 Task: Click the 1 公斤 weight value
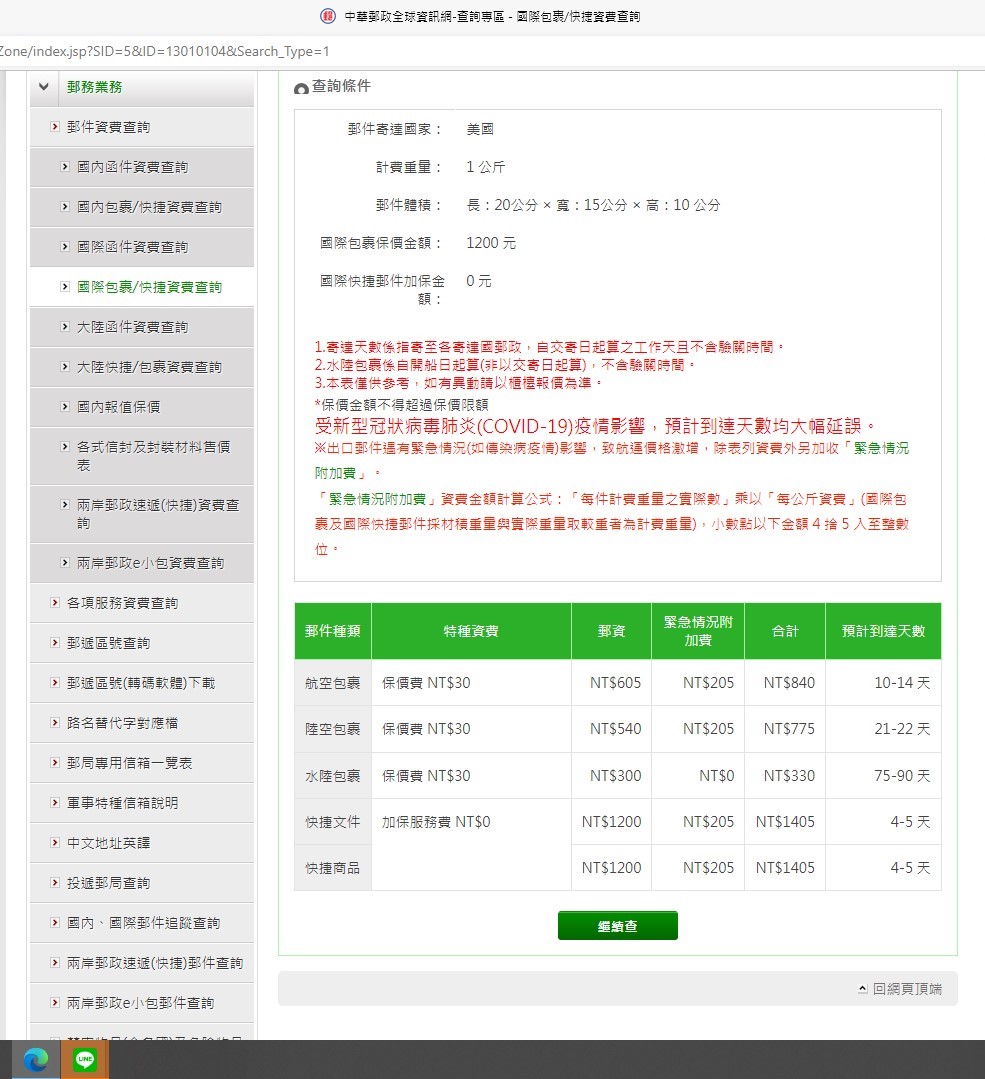(x=485, y=167)
